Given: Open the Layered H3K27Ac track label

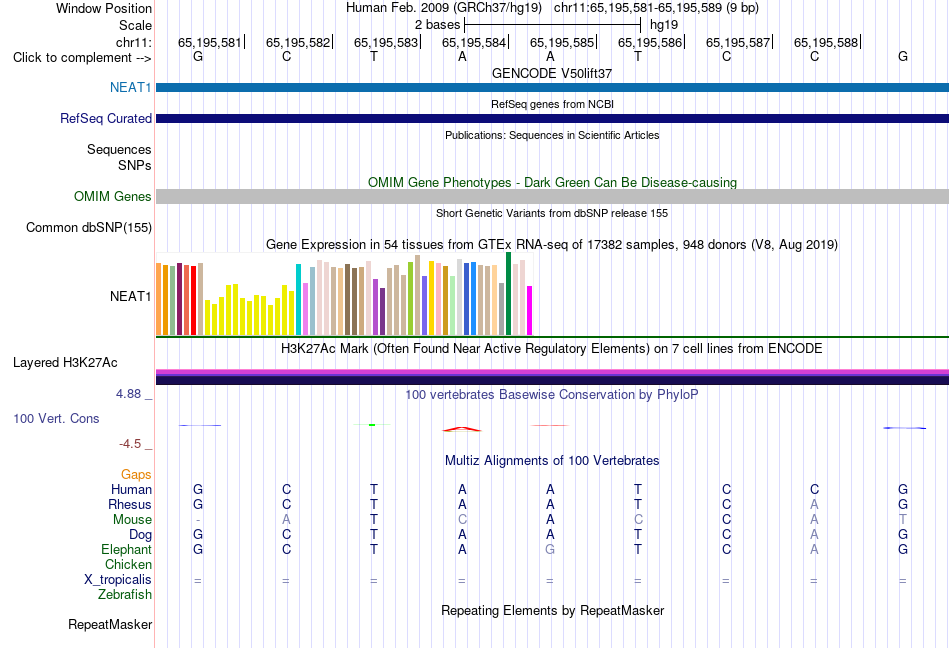Looking at the screenshot, I should coord(65,362).
